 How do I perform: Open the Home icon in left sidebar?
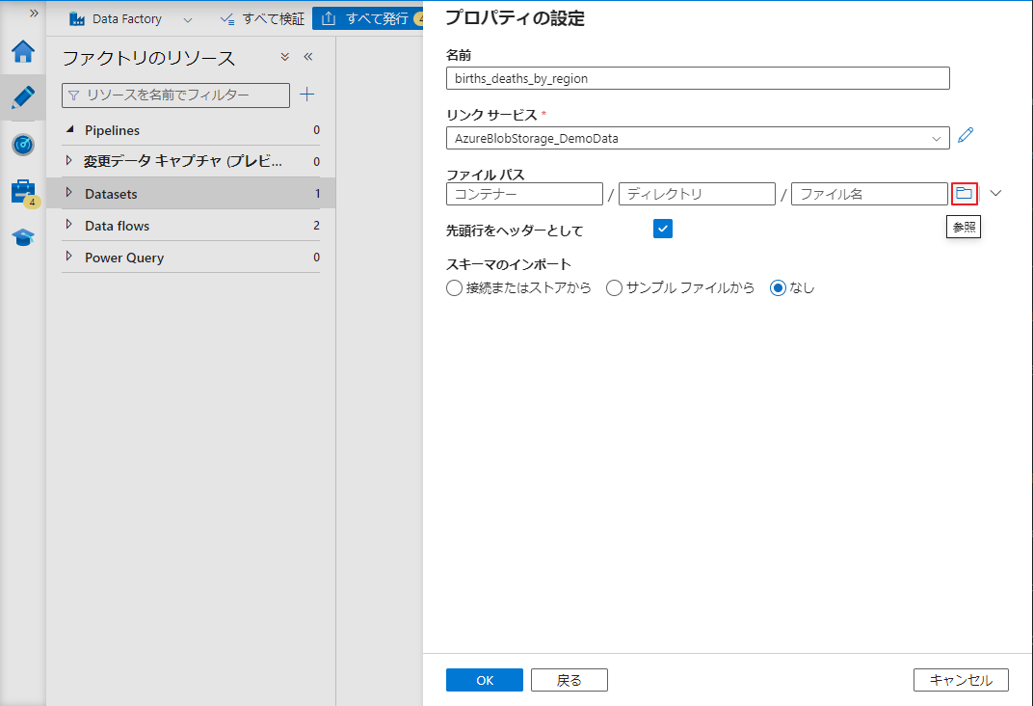coord(23,52)
